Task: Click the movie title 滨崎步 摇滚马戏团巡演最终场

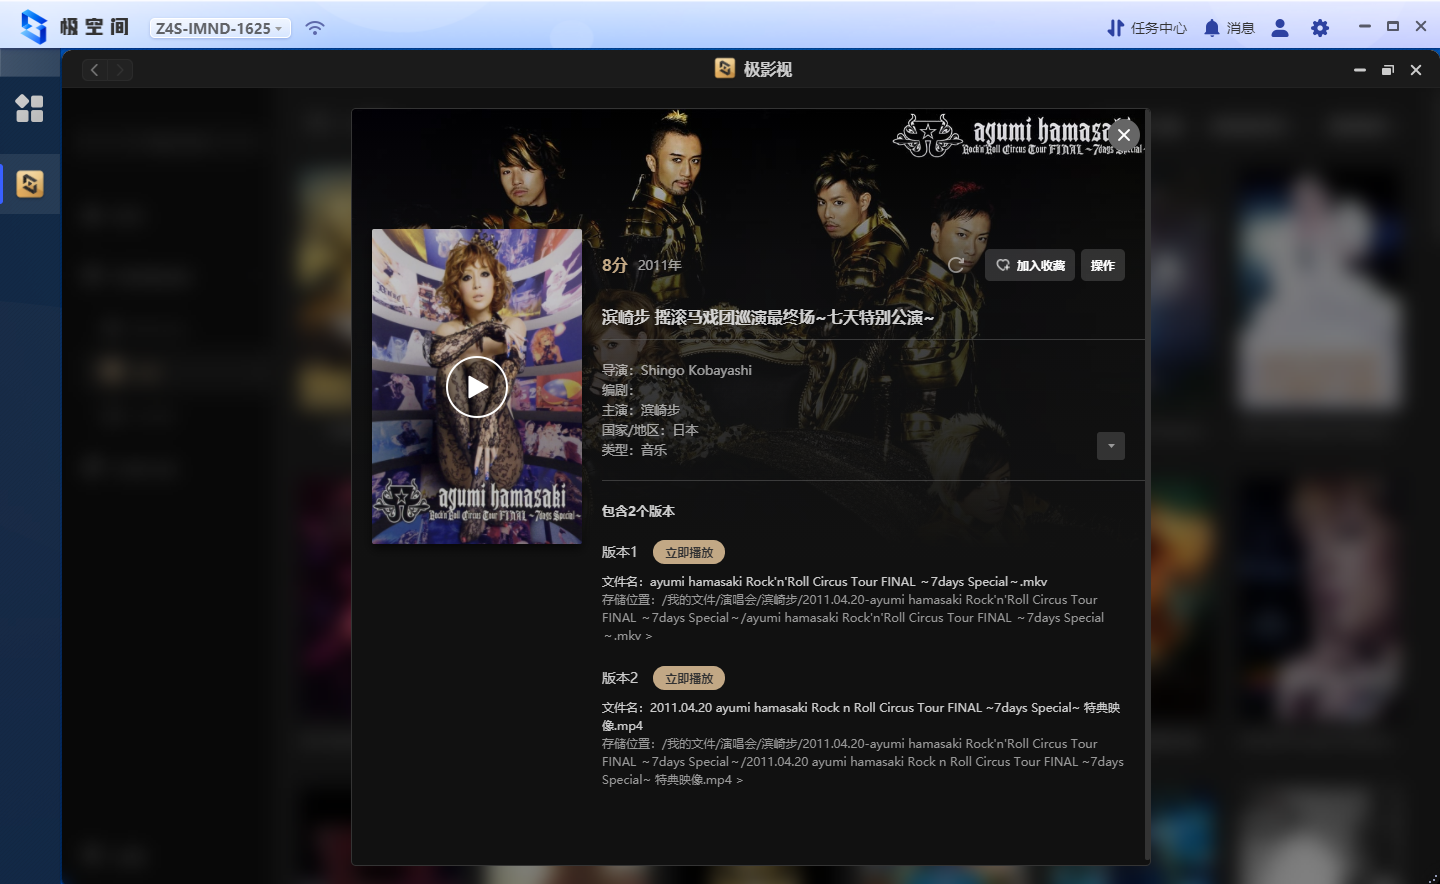Action: 768,317
